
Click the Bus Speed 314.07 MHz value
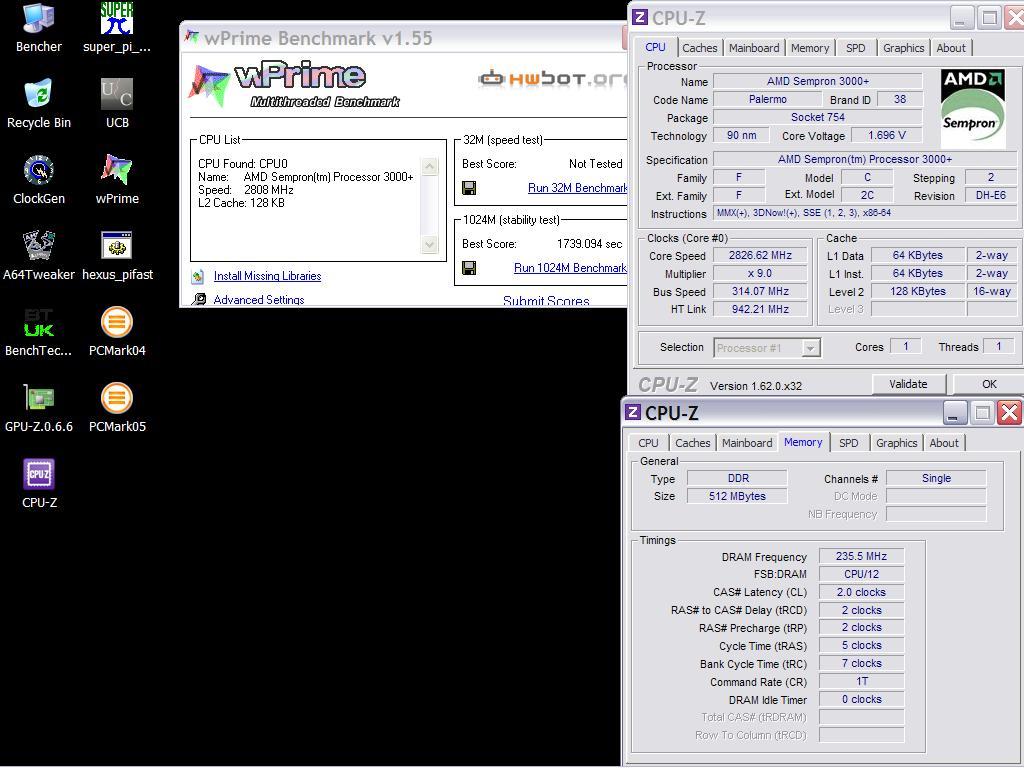click(x=760, y=291)
